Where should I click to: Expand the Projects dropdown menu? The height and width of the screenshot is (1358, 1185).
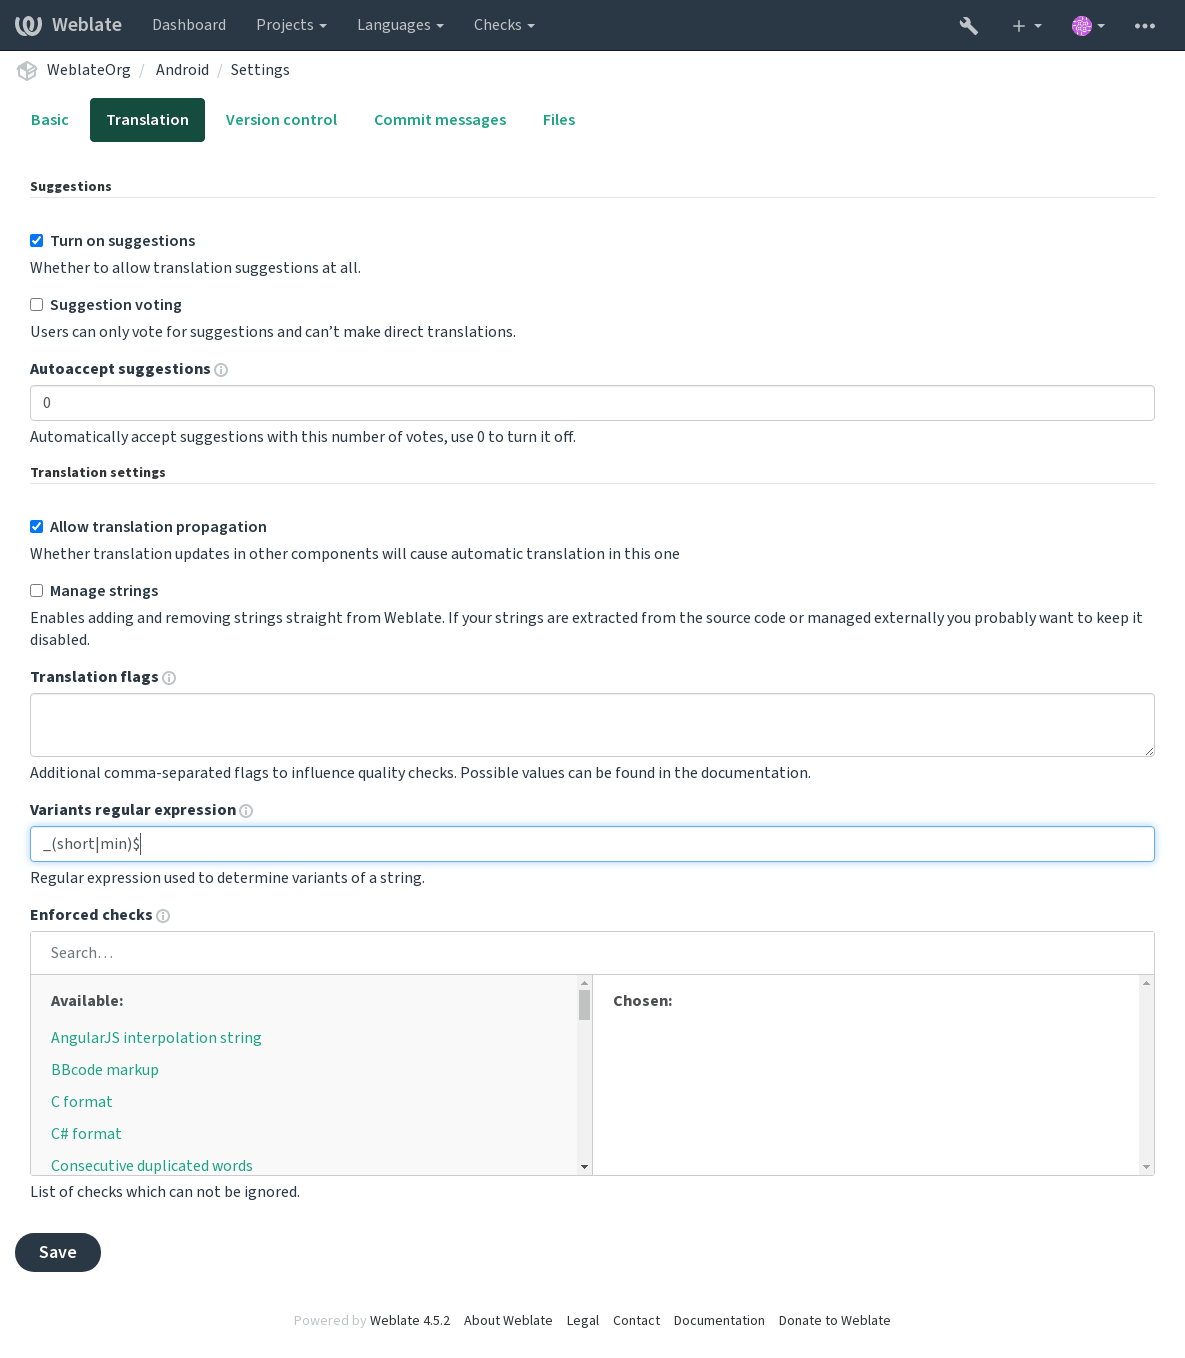pos(291,25)
